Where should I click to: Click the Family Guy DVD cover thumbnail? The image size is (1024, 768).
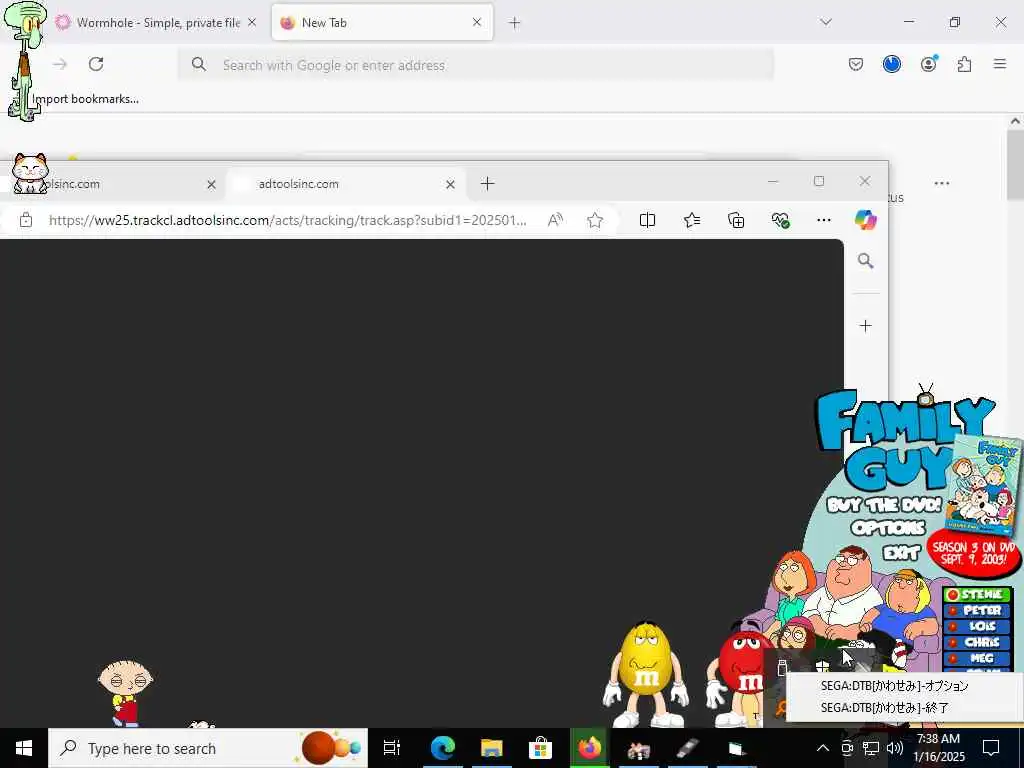click(x=983, y=485)
